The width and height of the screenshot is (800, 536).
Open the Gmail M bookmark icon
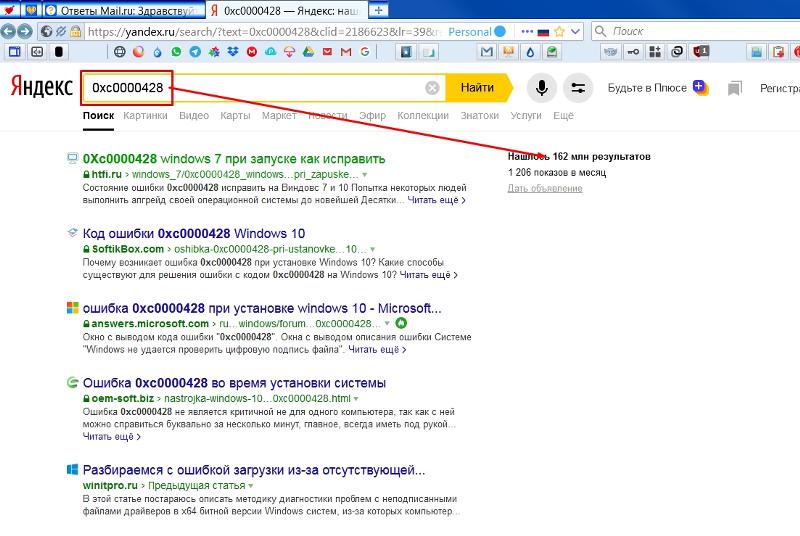346,52
